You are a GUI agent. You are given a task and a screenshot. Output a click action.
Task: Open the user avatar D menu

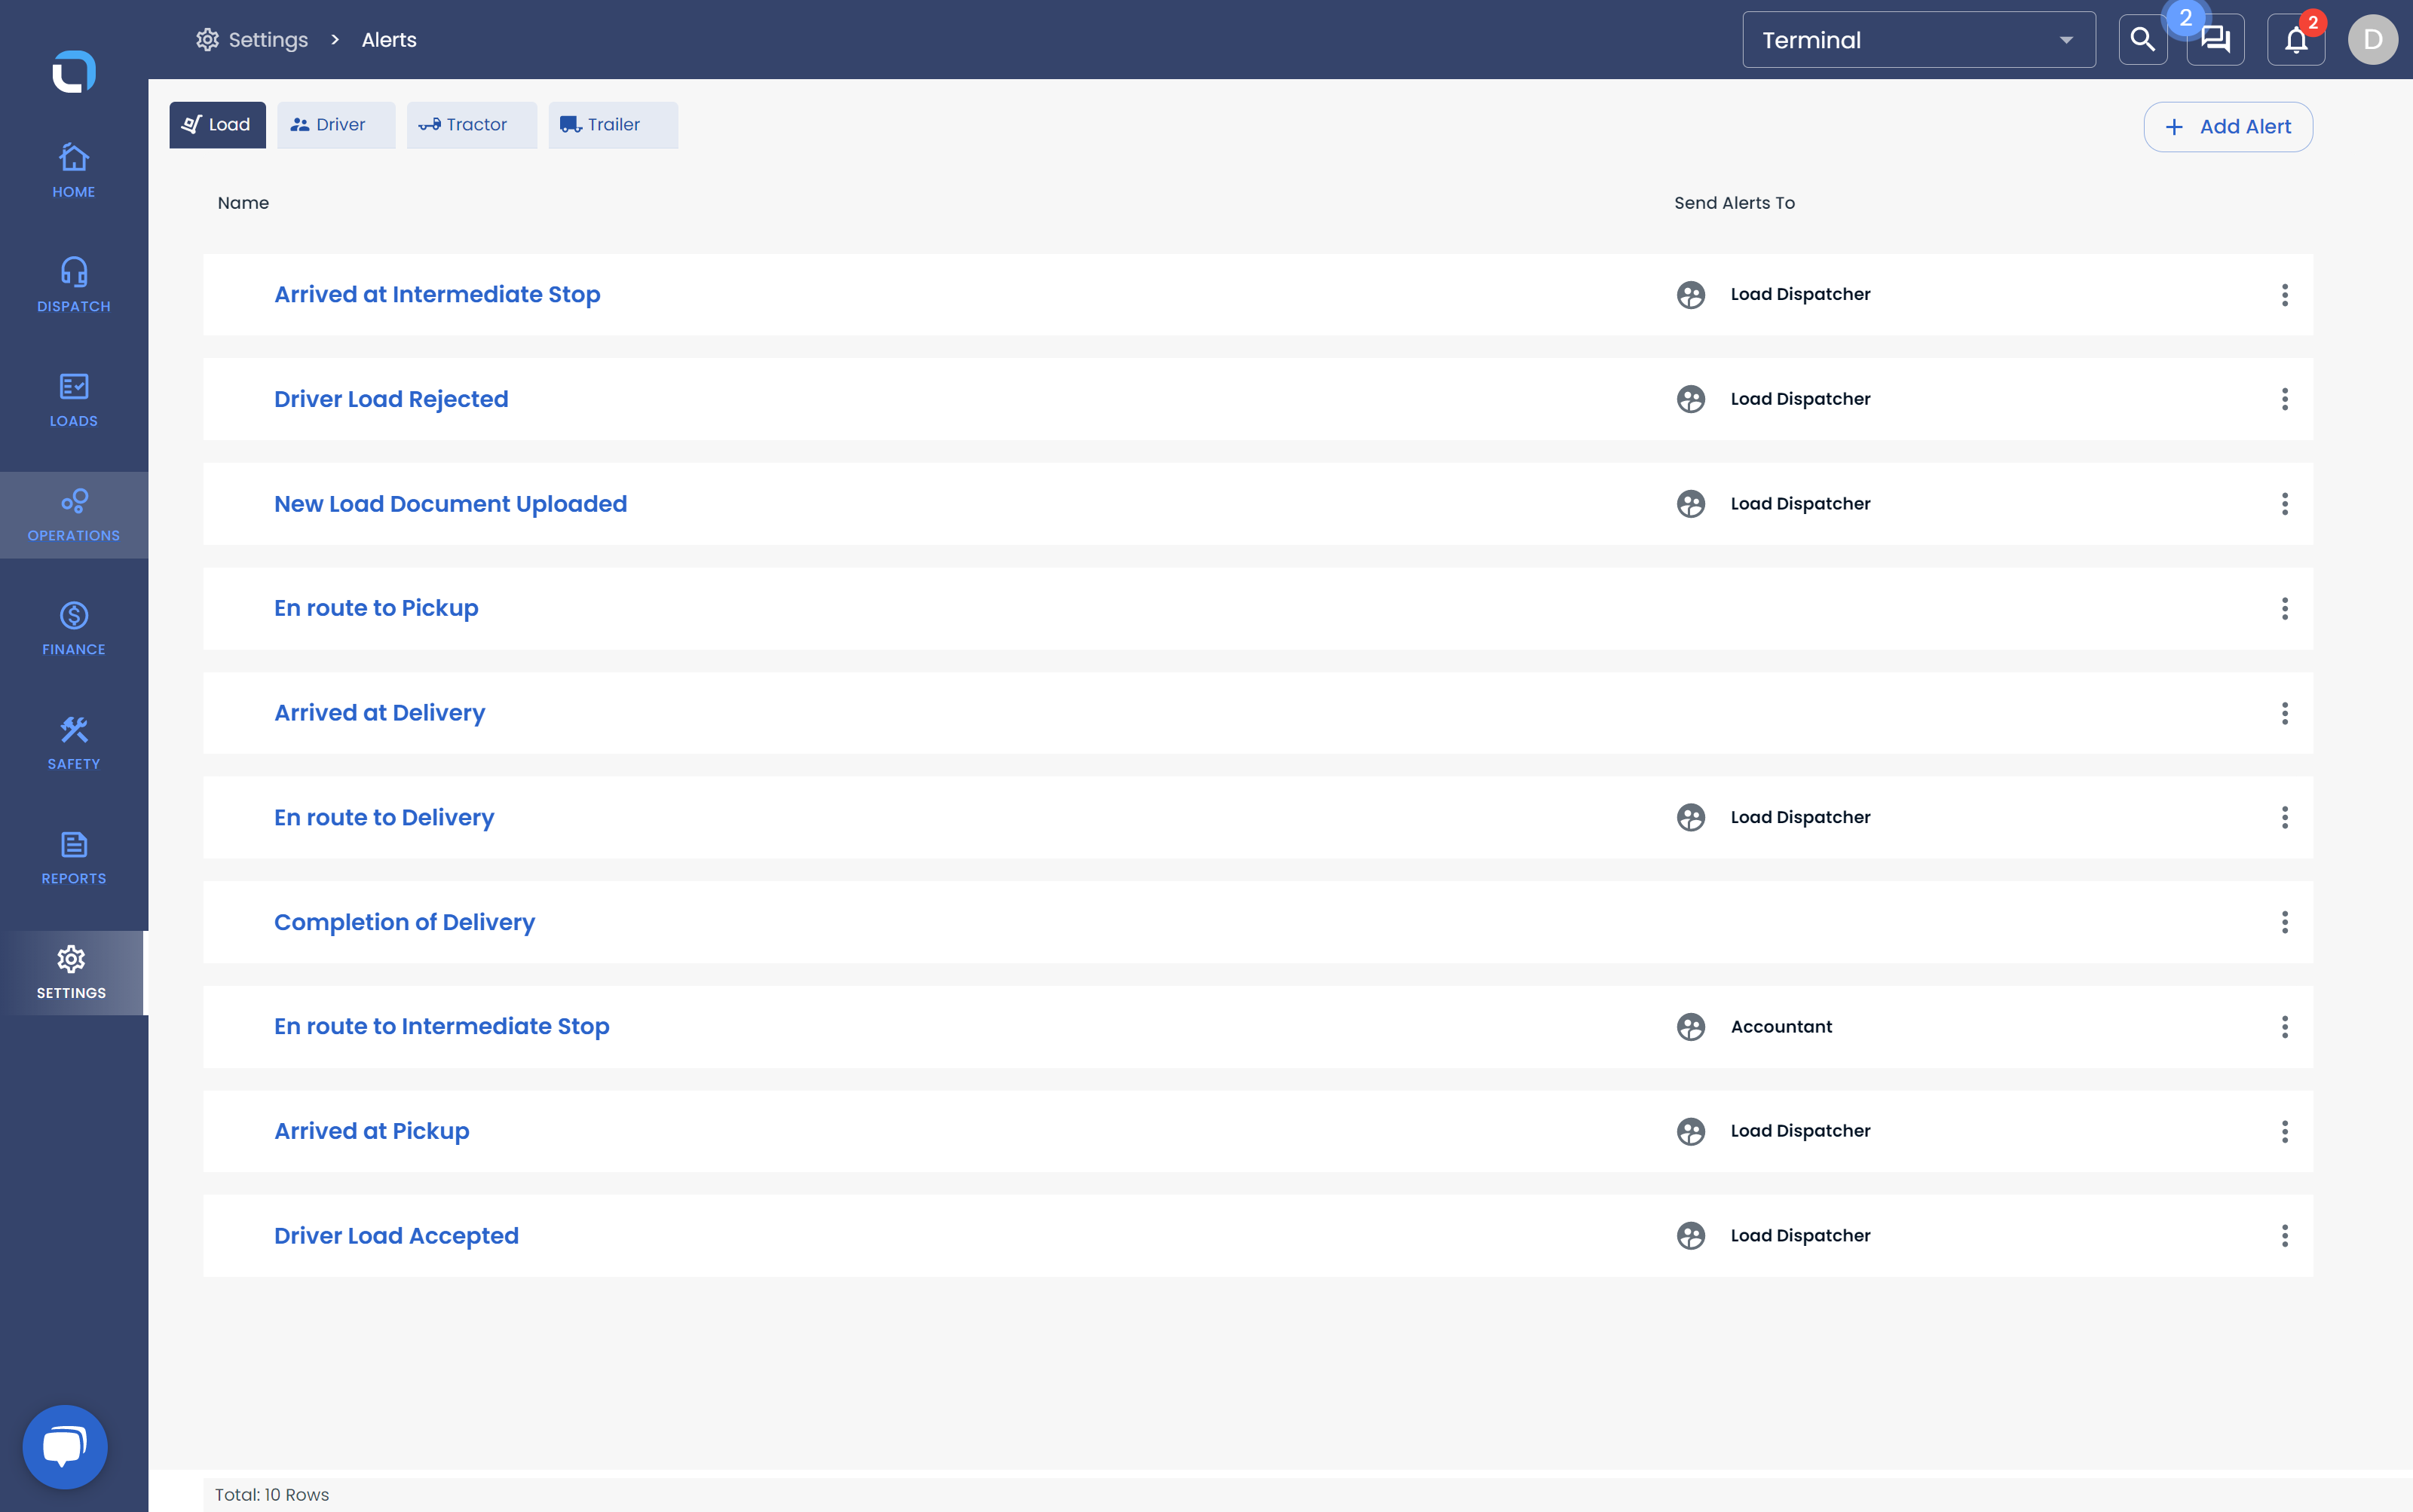pyautogui.click(x=2372, y=40)
